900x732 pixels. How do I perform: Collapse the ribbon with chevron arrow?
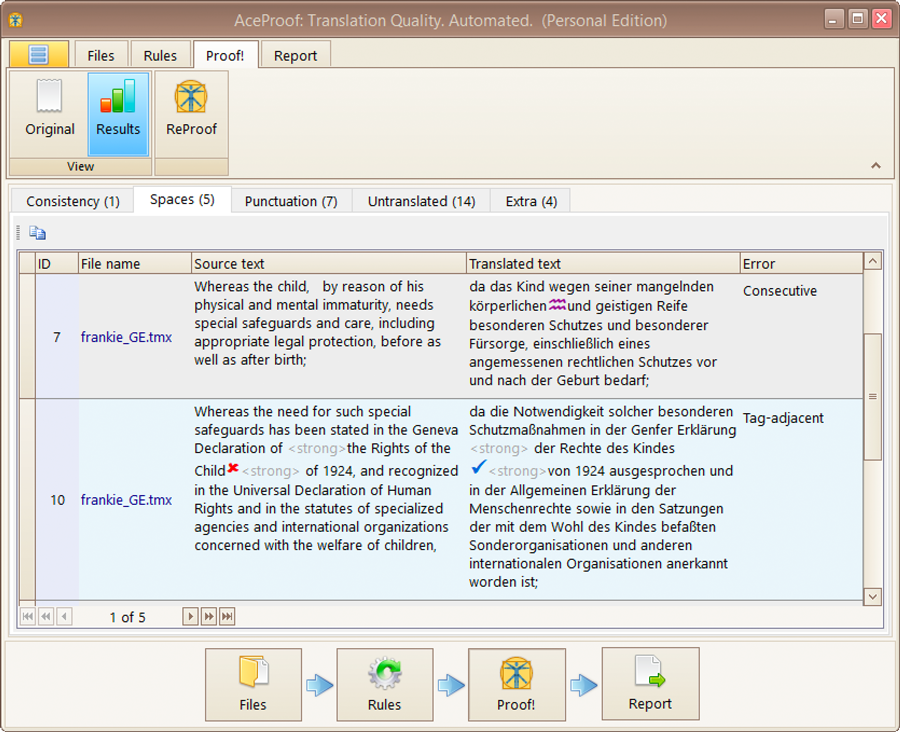[x=876, y=166]
